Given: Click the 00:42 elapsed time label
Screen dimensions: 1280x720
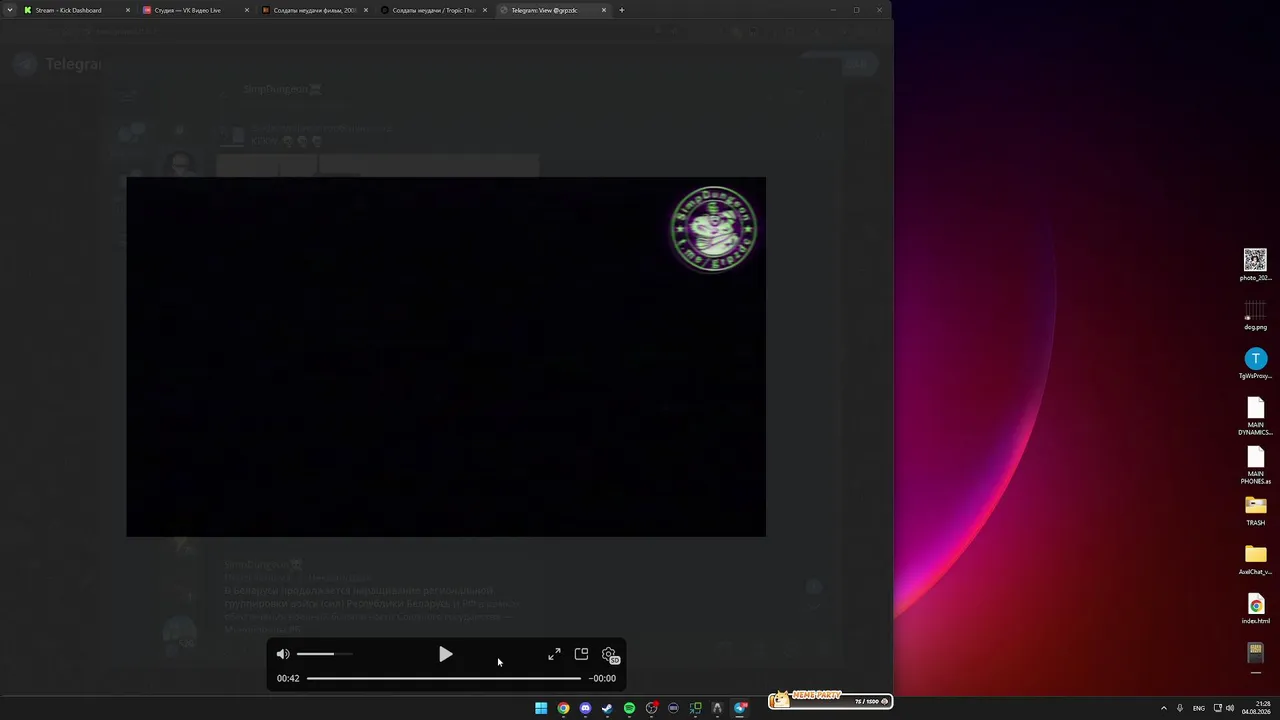Looking at the screenshot, I should (x=288, y=678).
